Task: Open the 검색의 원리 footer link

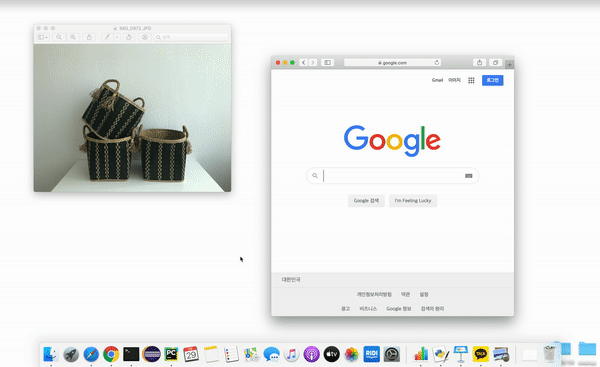Action: click(x=432, y=308)
